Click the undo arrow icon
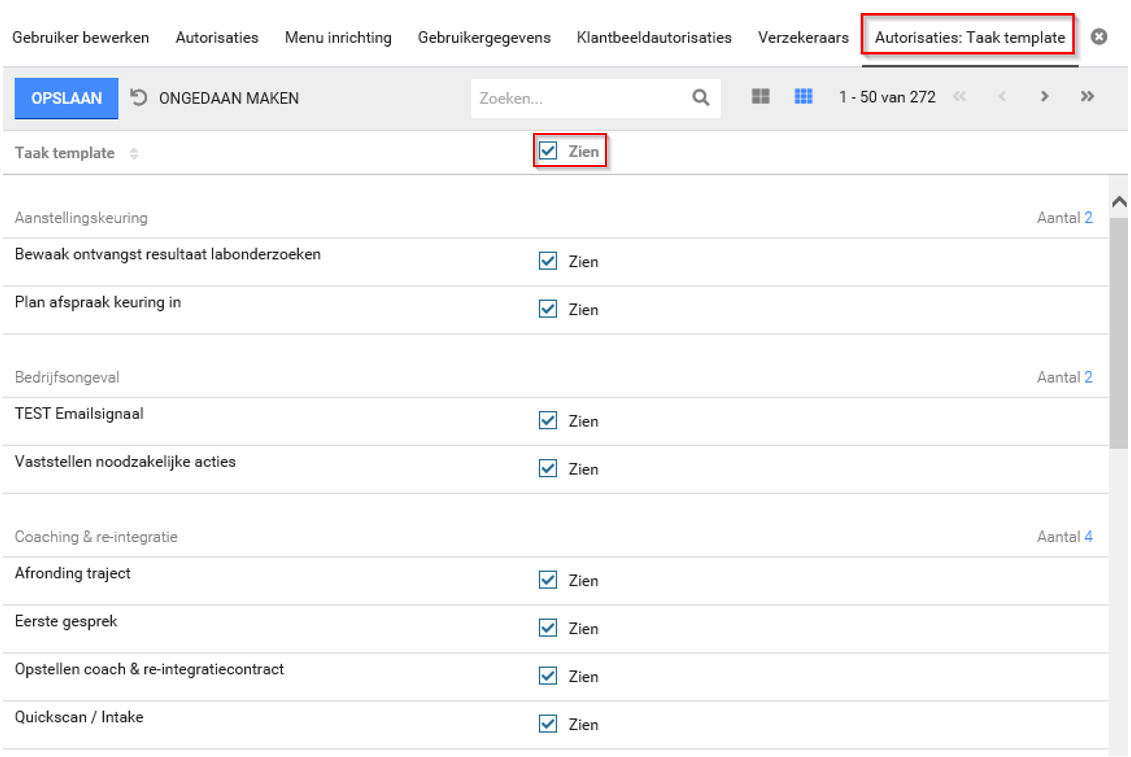Image resolution: width=1131 pixels, height=757 pixels. pos(140,98)
